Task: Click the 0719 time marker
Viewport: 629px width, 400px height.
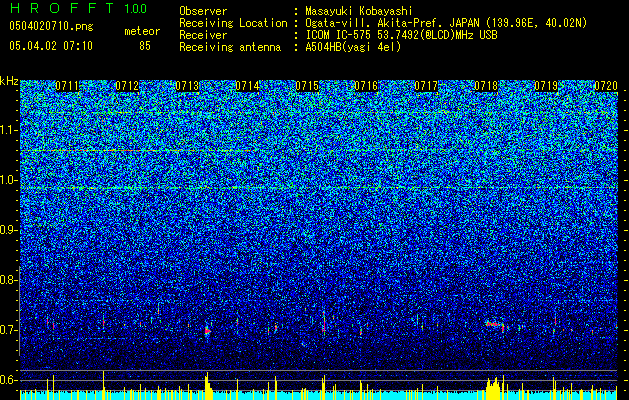Action: click(x=546, y=86)
